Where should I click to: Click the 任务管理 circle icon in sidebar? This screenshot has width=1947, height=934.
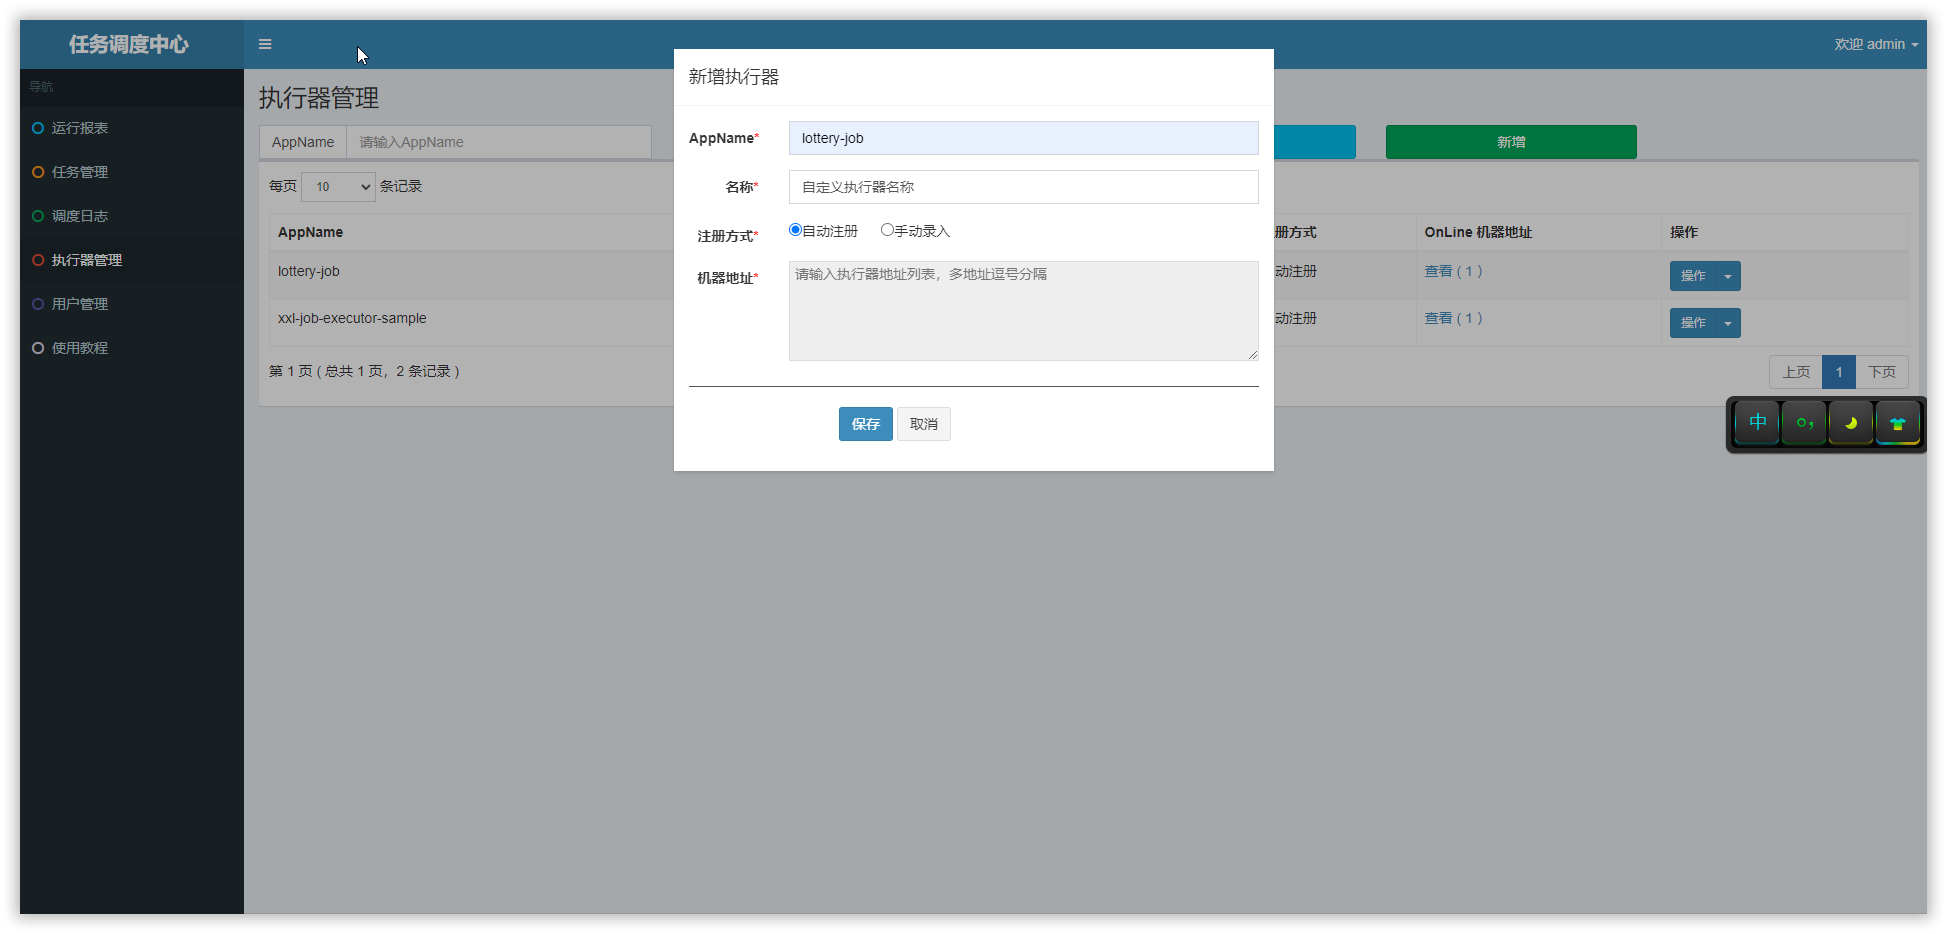38,172
